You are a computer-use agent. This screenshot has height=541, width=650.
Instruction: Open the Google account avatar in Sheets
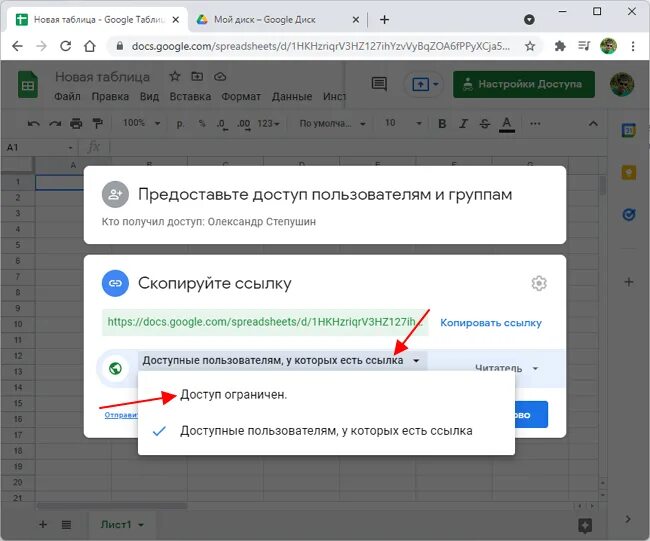(x=622, y=84)
